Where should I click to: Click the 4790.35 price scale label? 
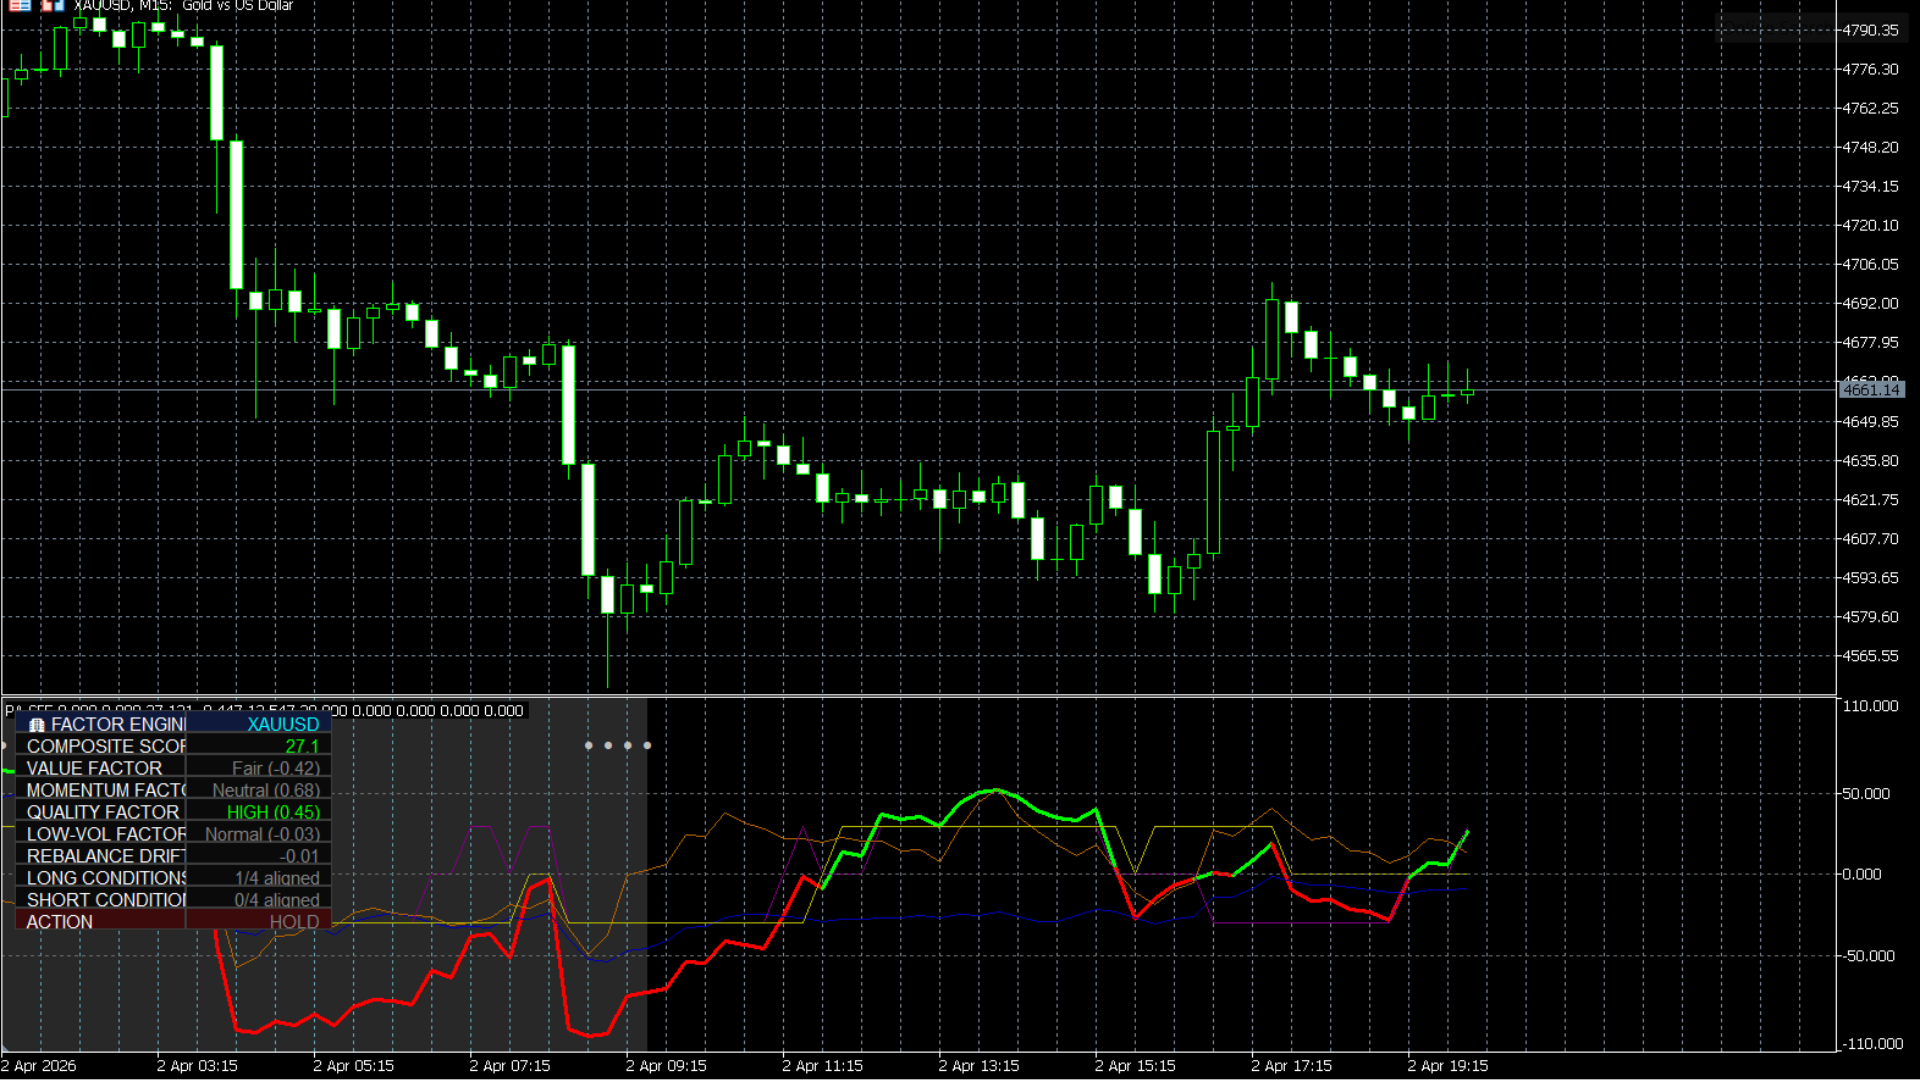coord(1870,30)
